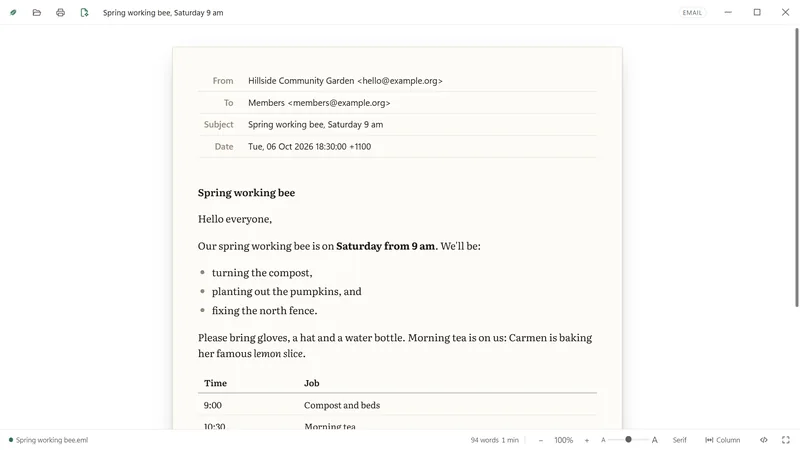Screen dimensions: 800x450
Task: Switch the typeface using the Serif button
Action: coord(679,440)
